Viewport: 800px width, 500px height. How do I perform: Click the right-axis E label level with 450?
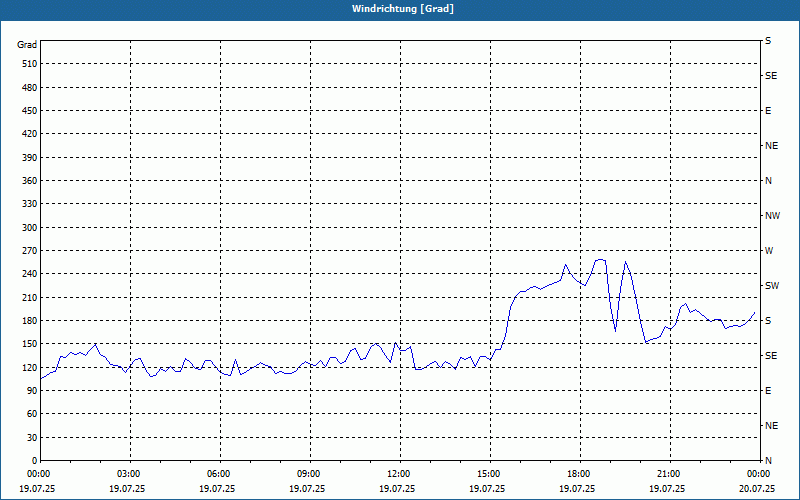click(x=768, y=111)
